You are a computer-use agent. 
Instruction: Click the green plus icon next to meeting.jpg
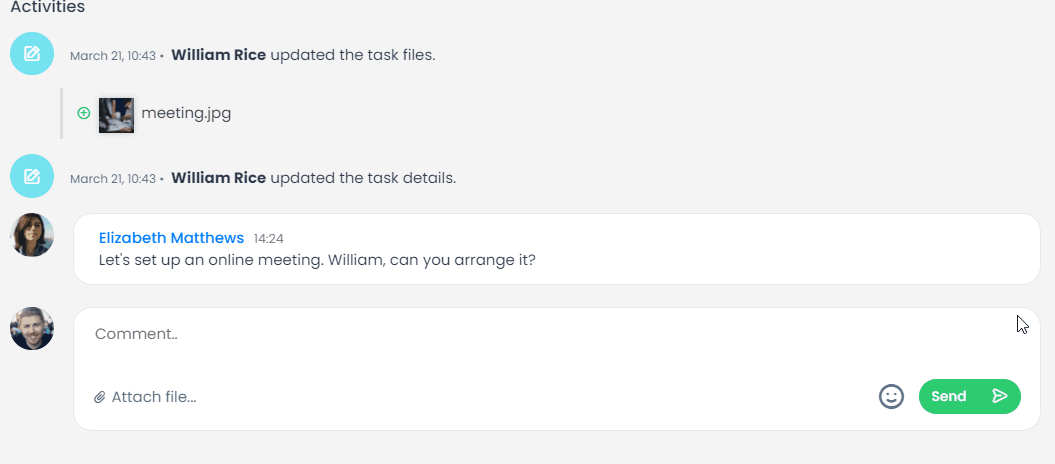click(84, 113)
